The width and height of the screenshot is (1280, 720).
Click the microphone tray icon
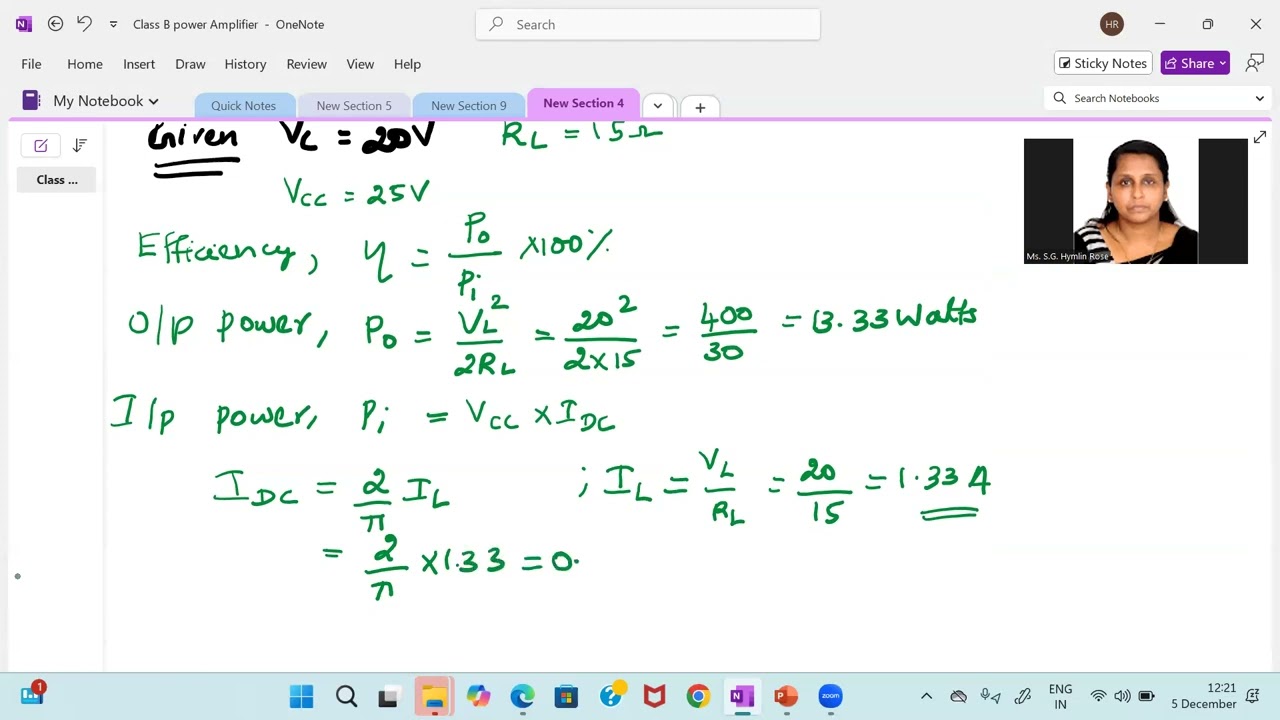(x=990, y=696)
